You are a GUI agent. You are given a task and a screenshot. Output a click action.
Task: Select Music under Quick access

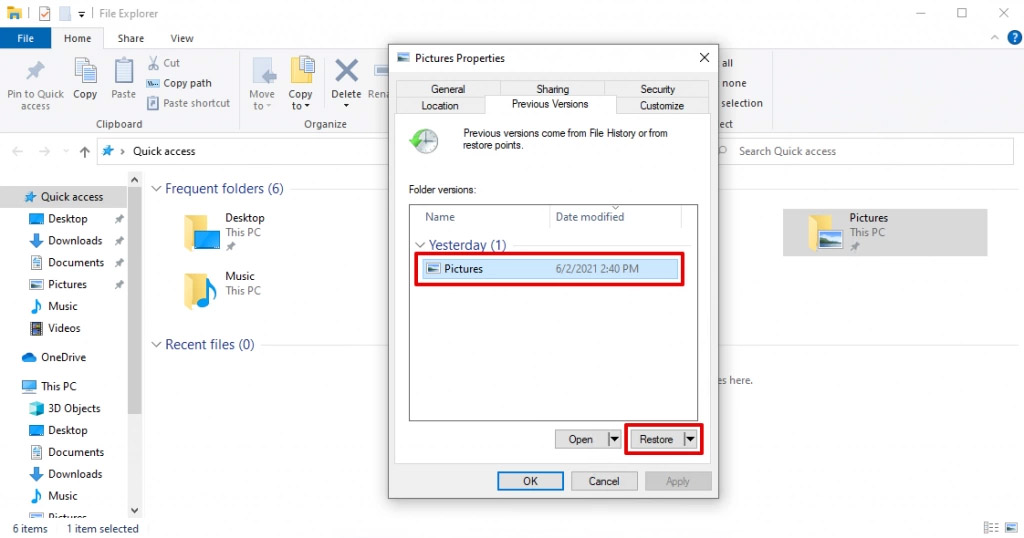[x=62, y=306]
